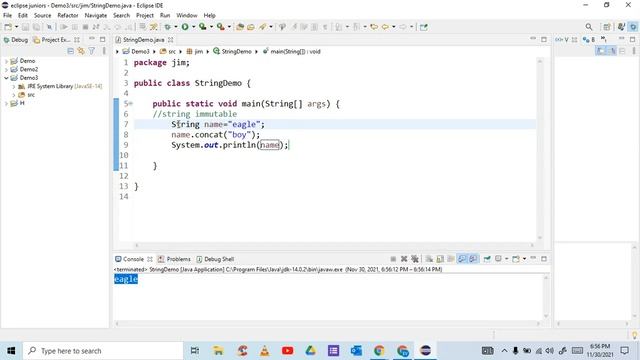Click the Project Explorer filter icon
The image size is (640, 360).
pyautogui.click(x=92, y=51)
